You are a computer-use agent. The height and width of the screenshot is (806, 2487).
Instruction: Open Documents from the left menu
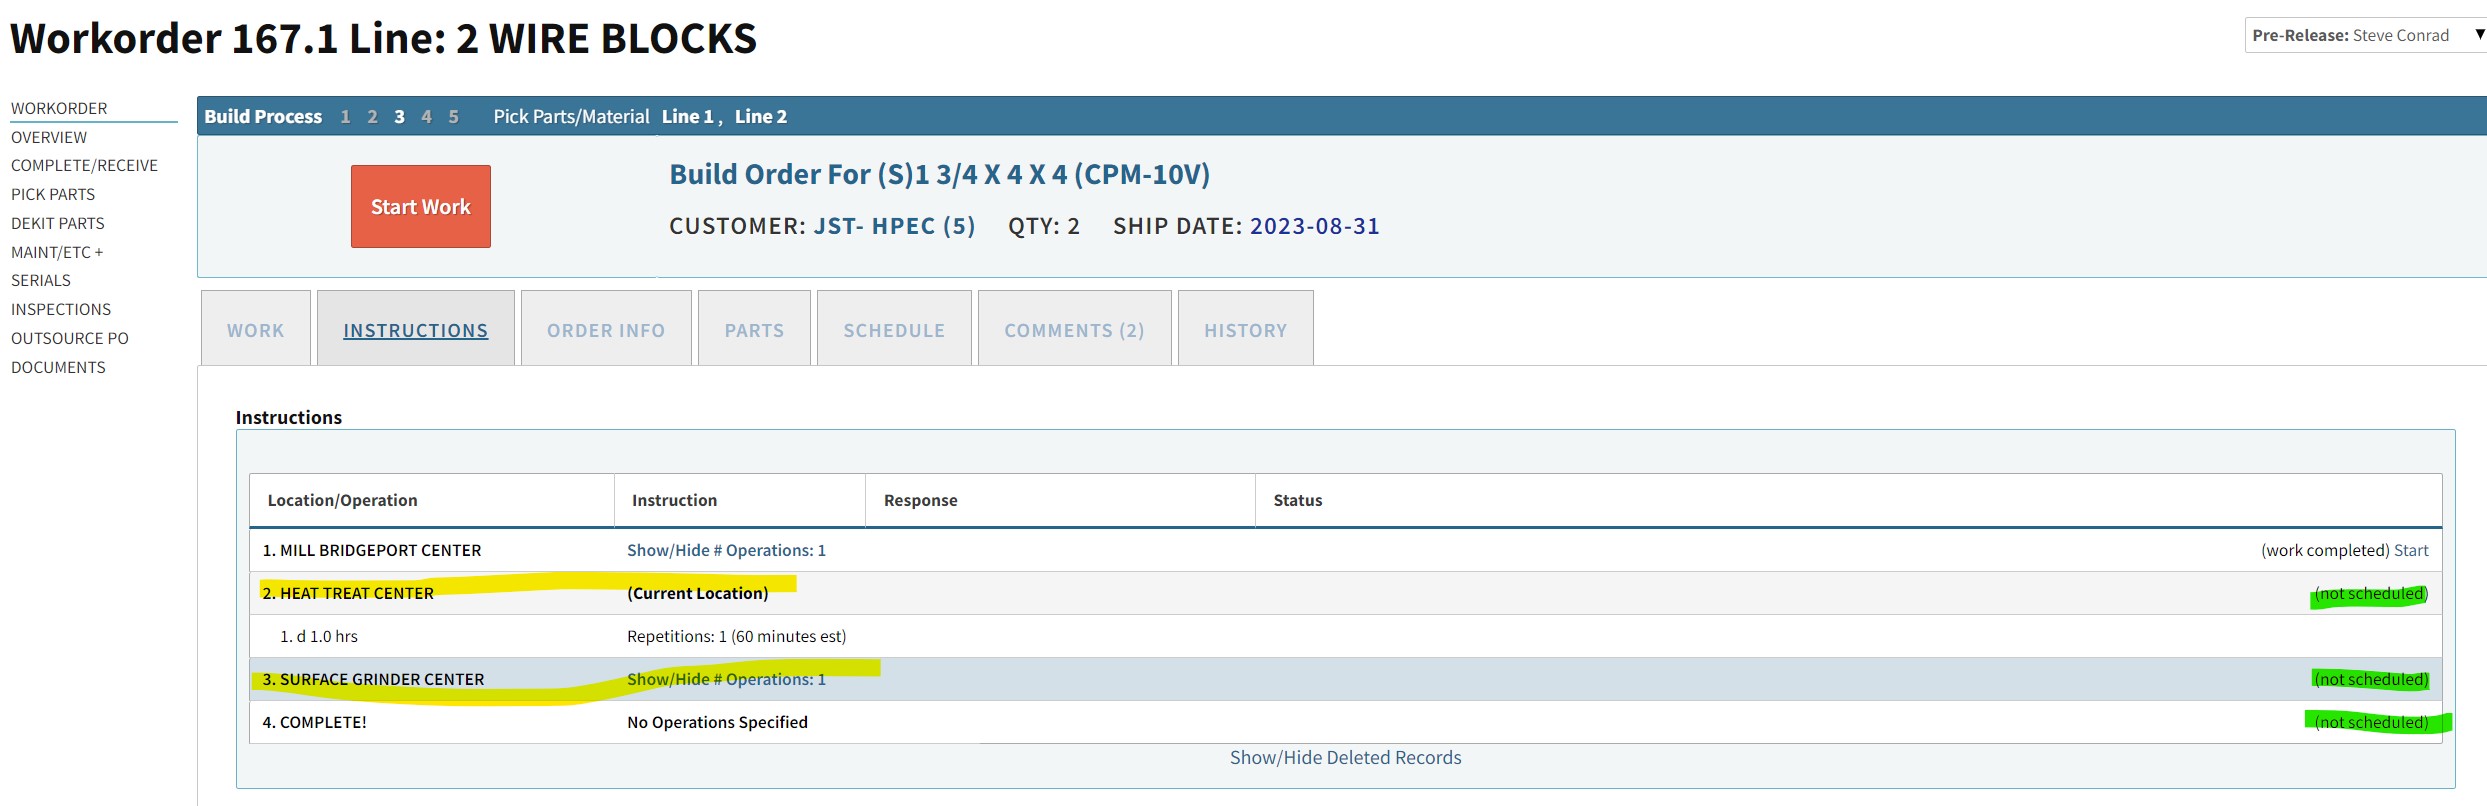coord(58,367)
